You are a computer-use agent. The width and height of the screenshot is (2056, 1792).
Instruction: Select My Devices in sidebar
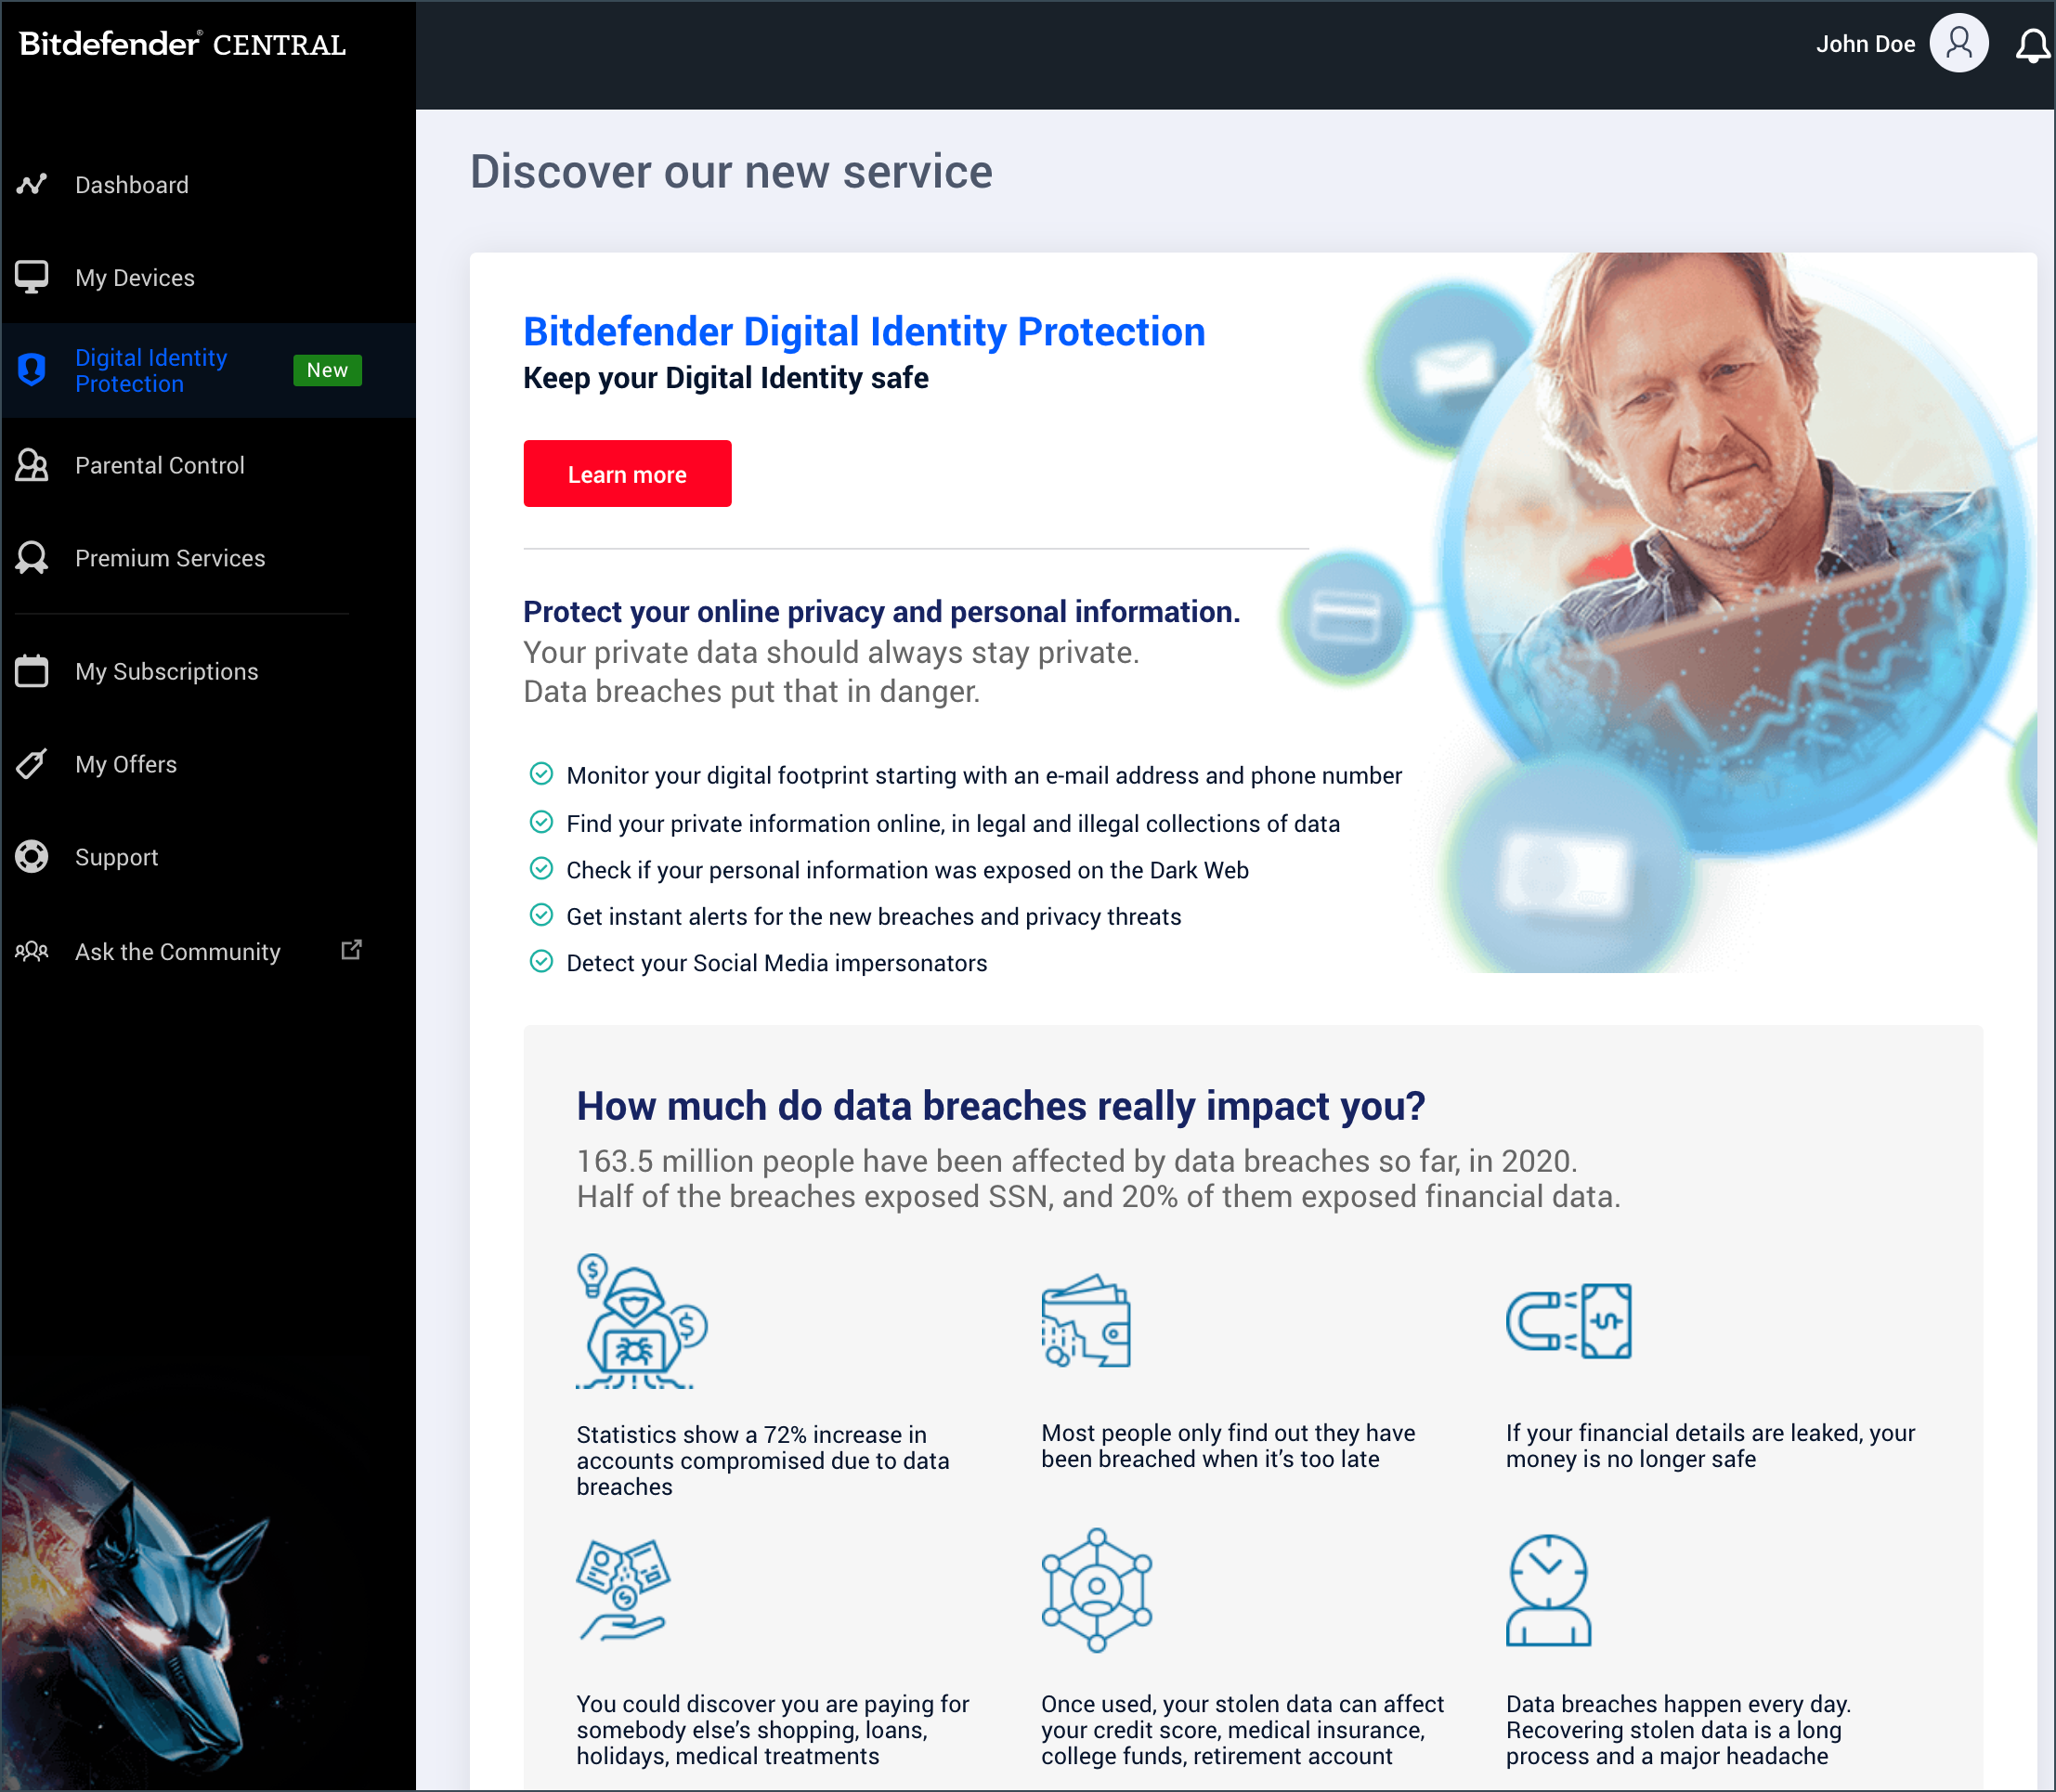[x=135, y=277]
